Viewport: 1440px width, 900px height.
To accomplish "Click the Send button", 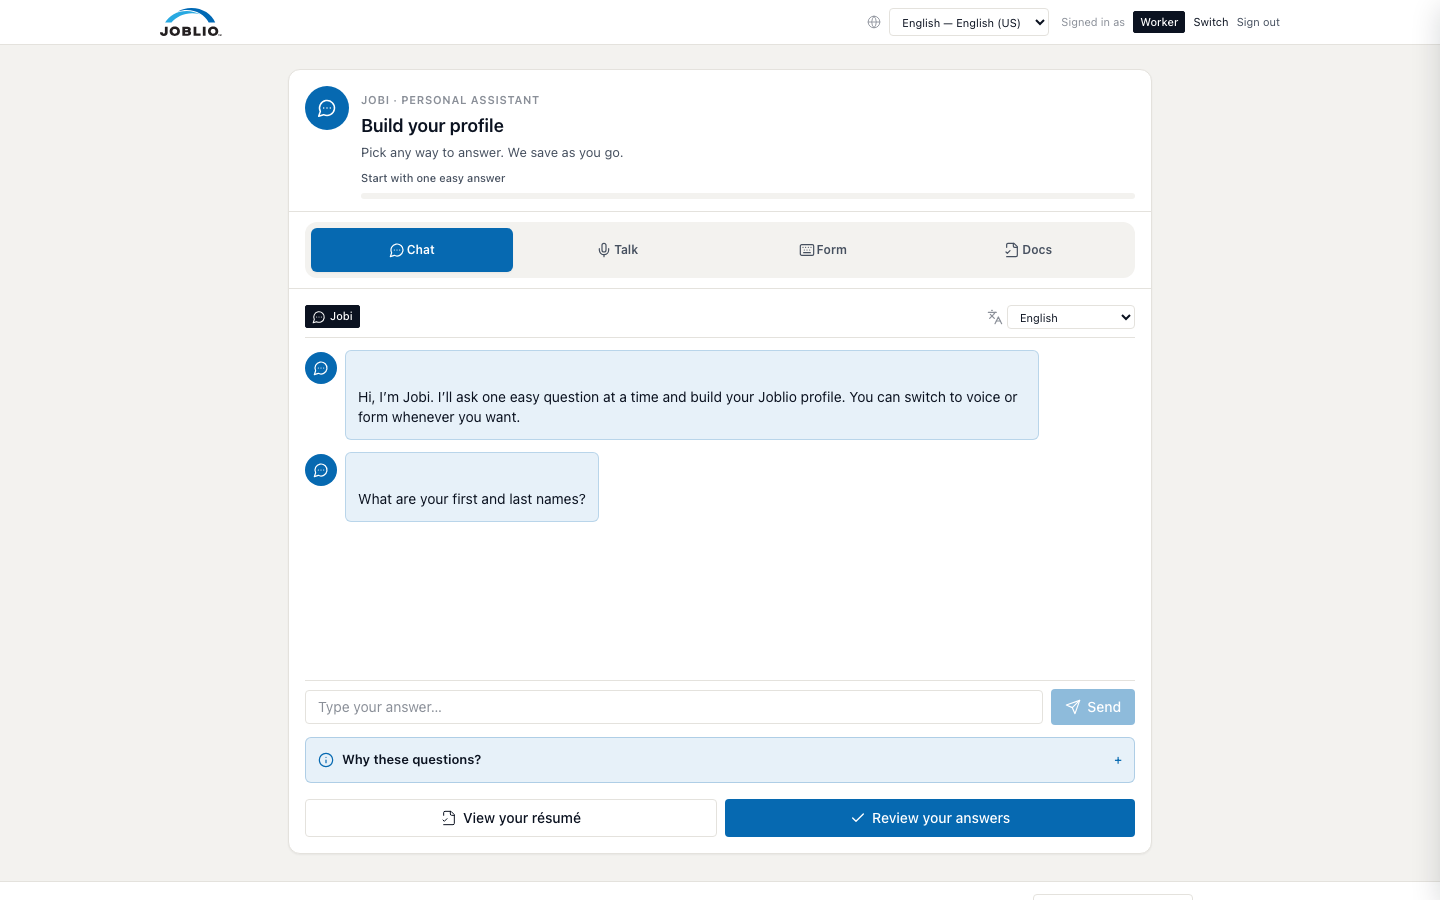I will tap(1092, 707).
